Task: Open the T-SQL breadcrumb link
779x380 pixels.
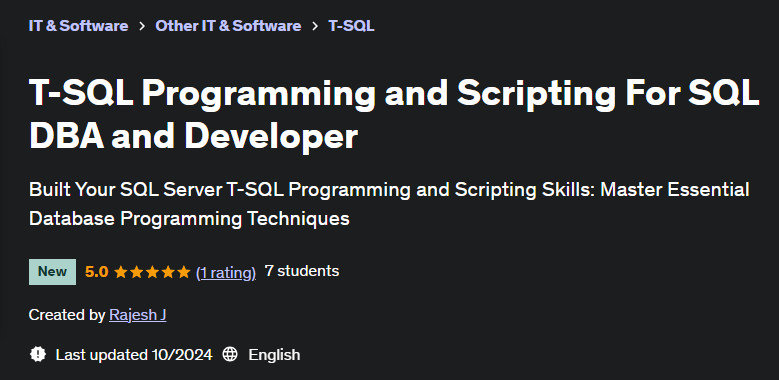Action: [351, 26]
